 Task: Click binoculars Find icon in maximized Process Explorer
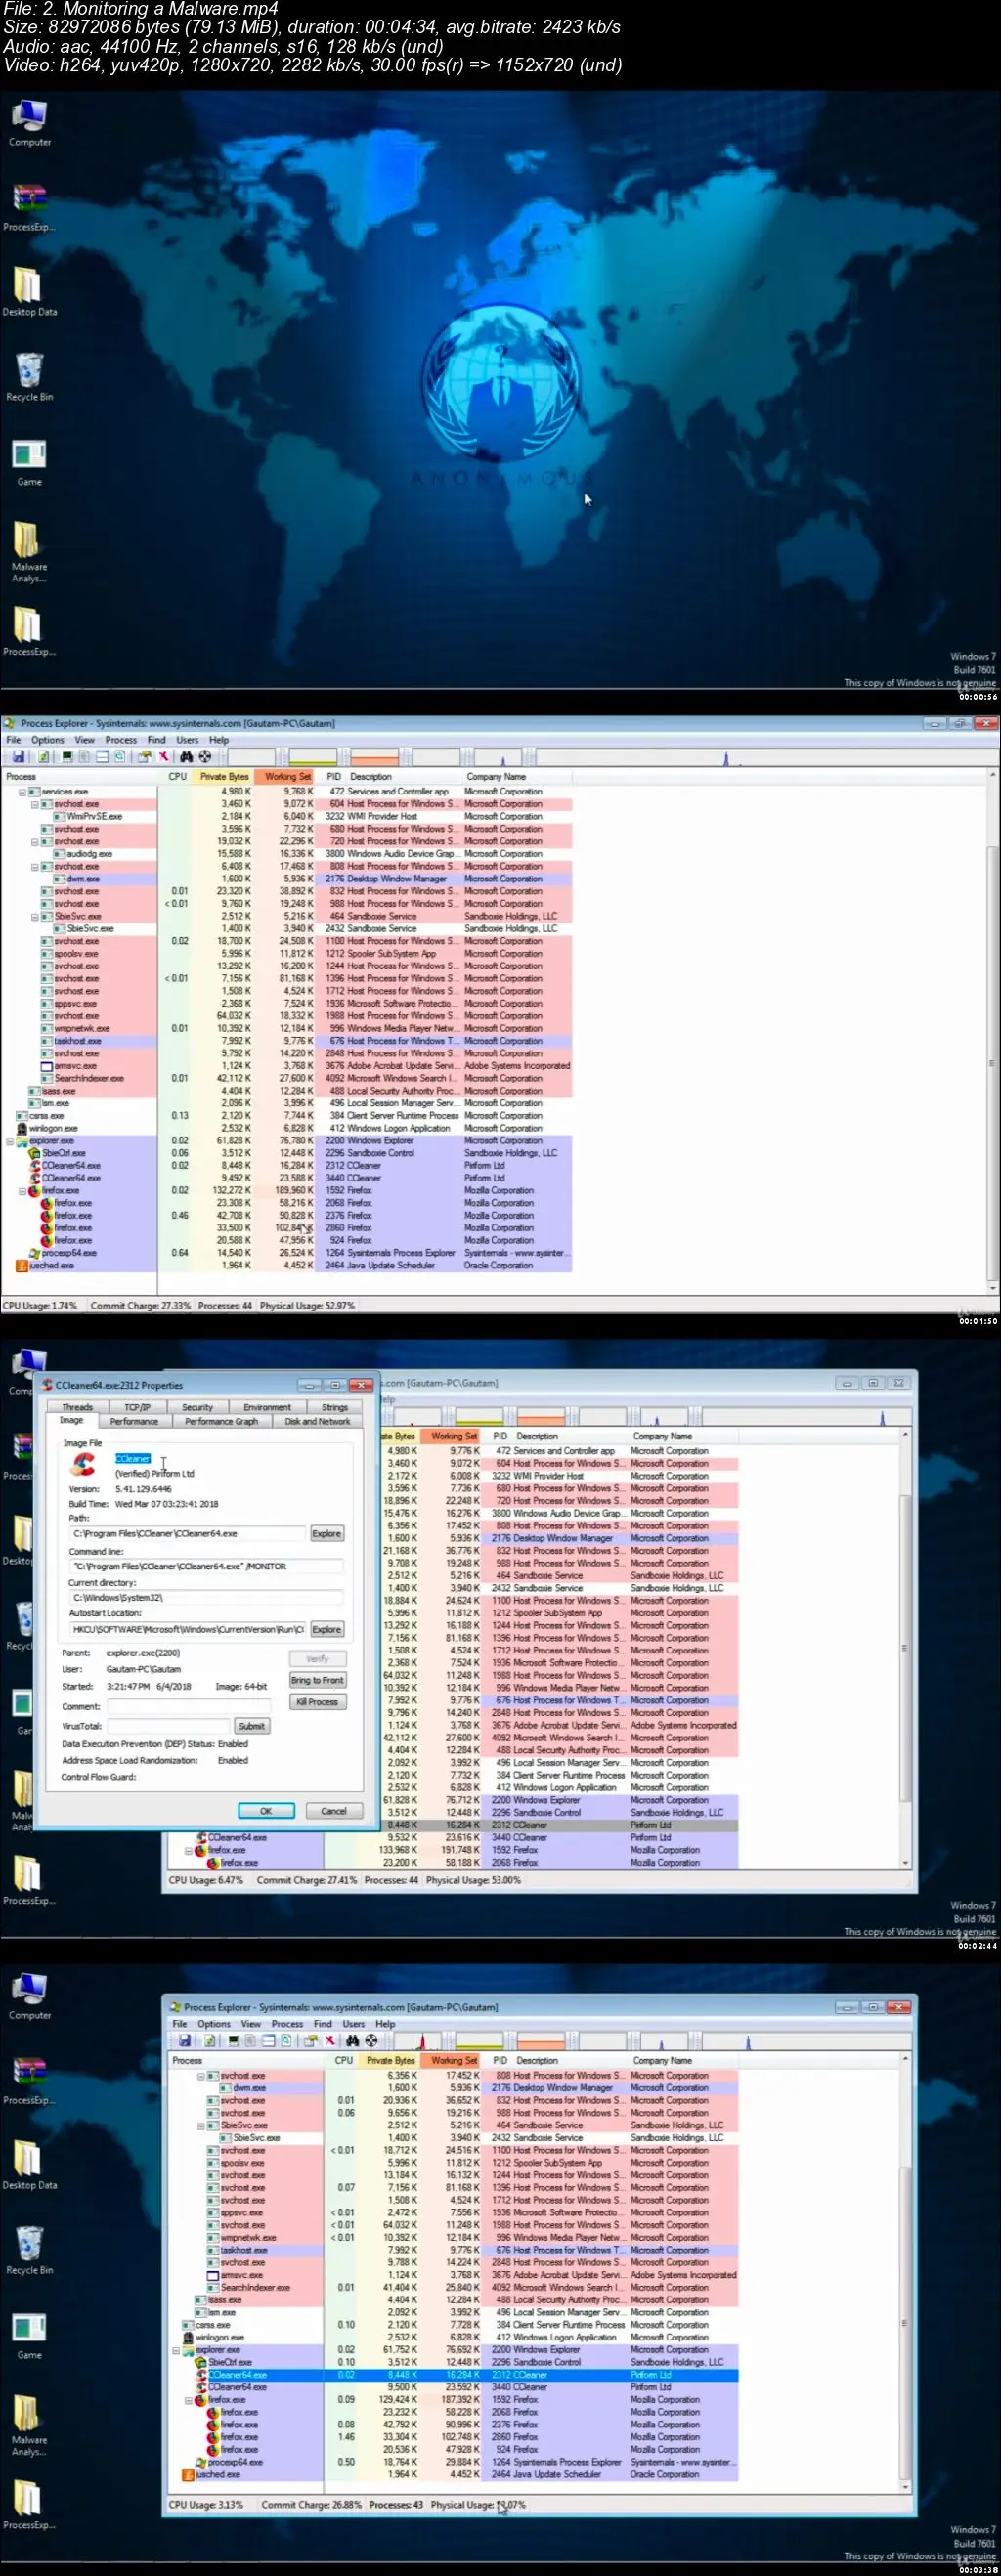[186, 757]
